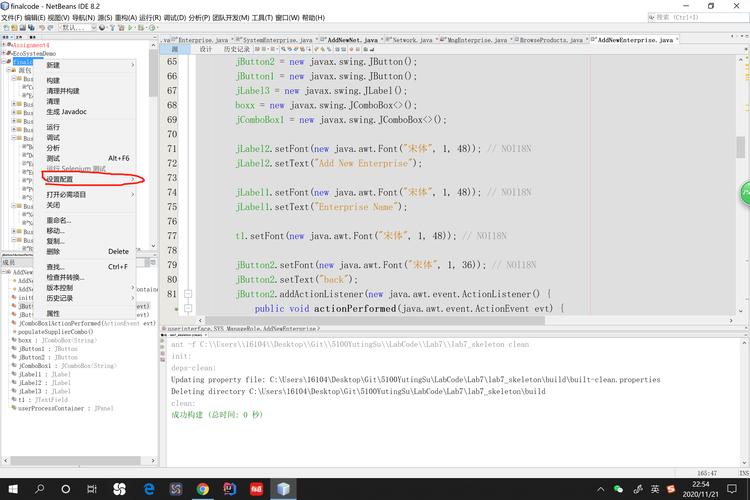Click the 历史记录 history view button

237,49
